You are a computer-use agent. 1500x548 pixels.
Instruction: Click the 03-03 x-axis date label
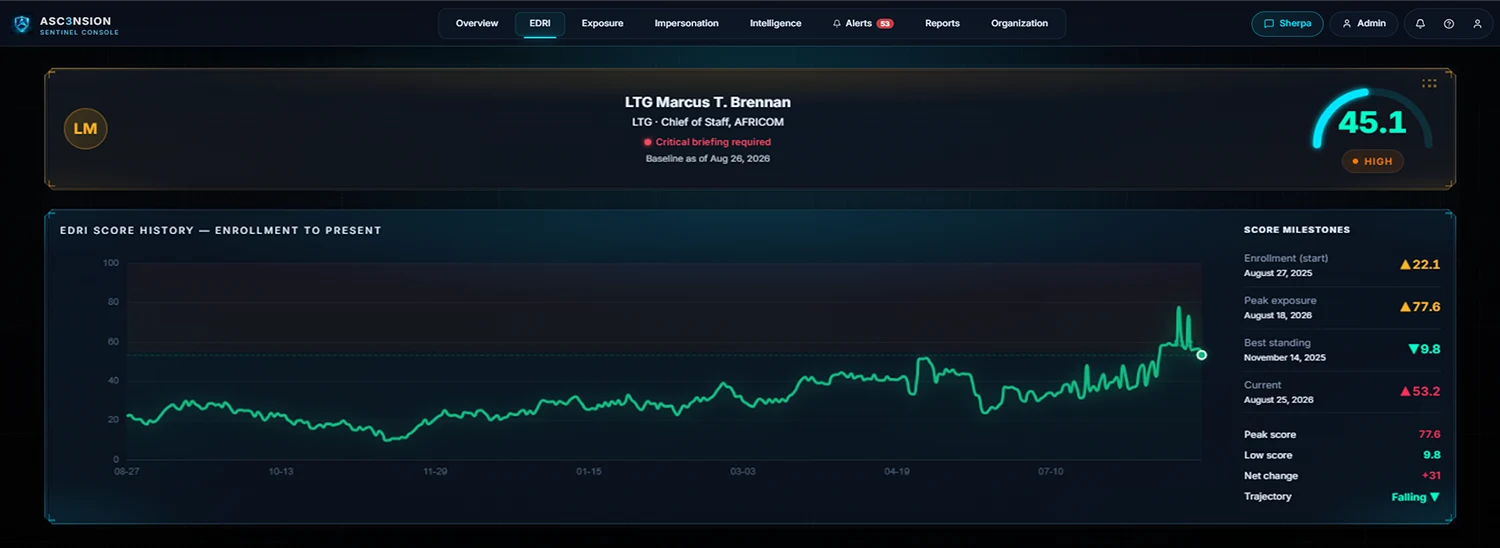click(x=743, y=471)
